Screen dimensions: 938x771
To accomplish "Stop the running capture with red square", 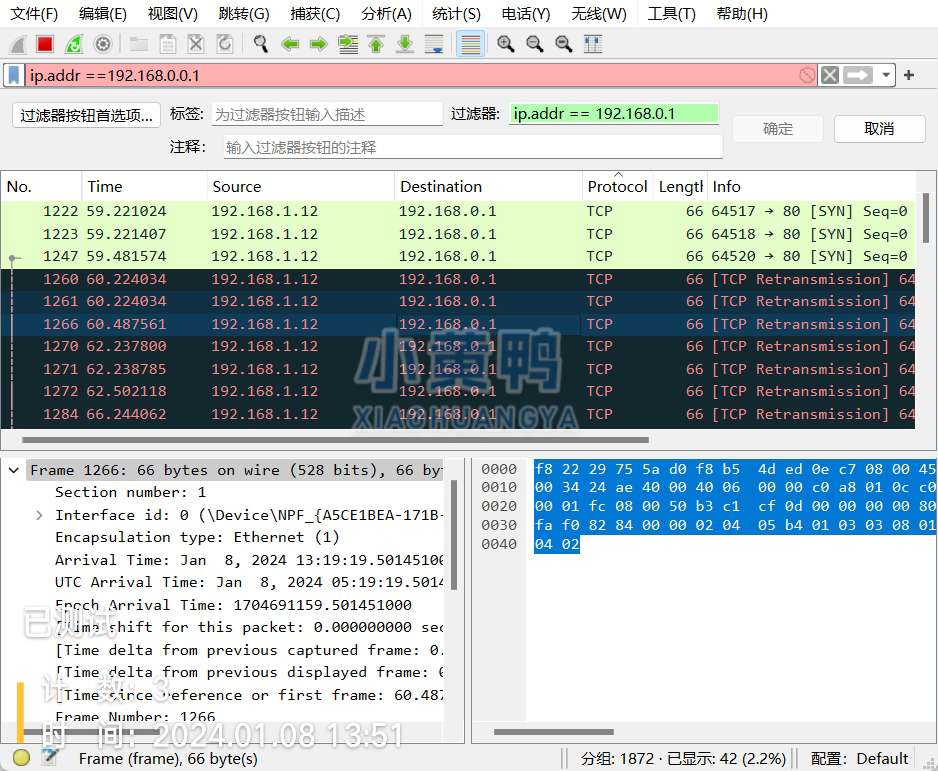I will (45, 44).
